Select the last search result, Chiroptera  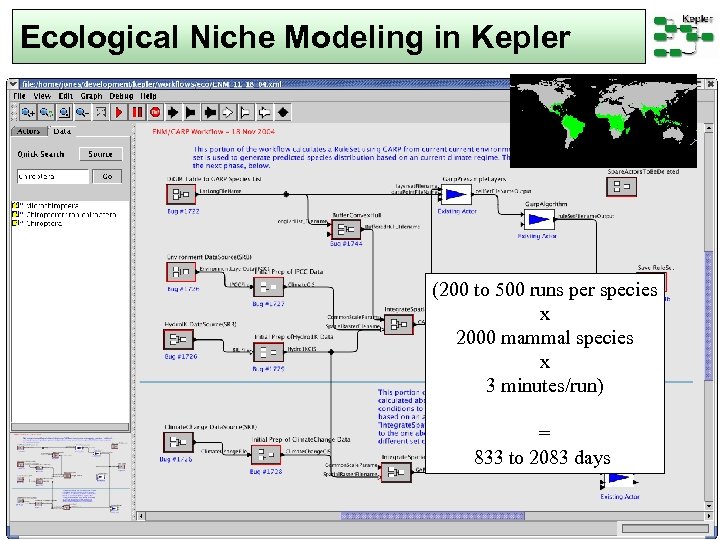[x=38, y=224]
